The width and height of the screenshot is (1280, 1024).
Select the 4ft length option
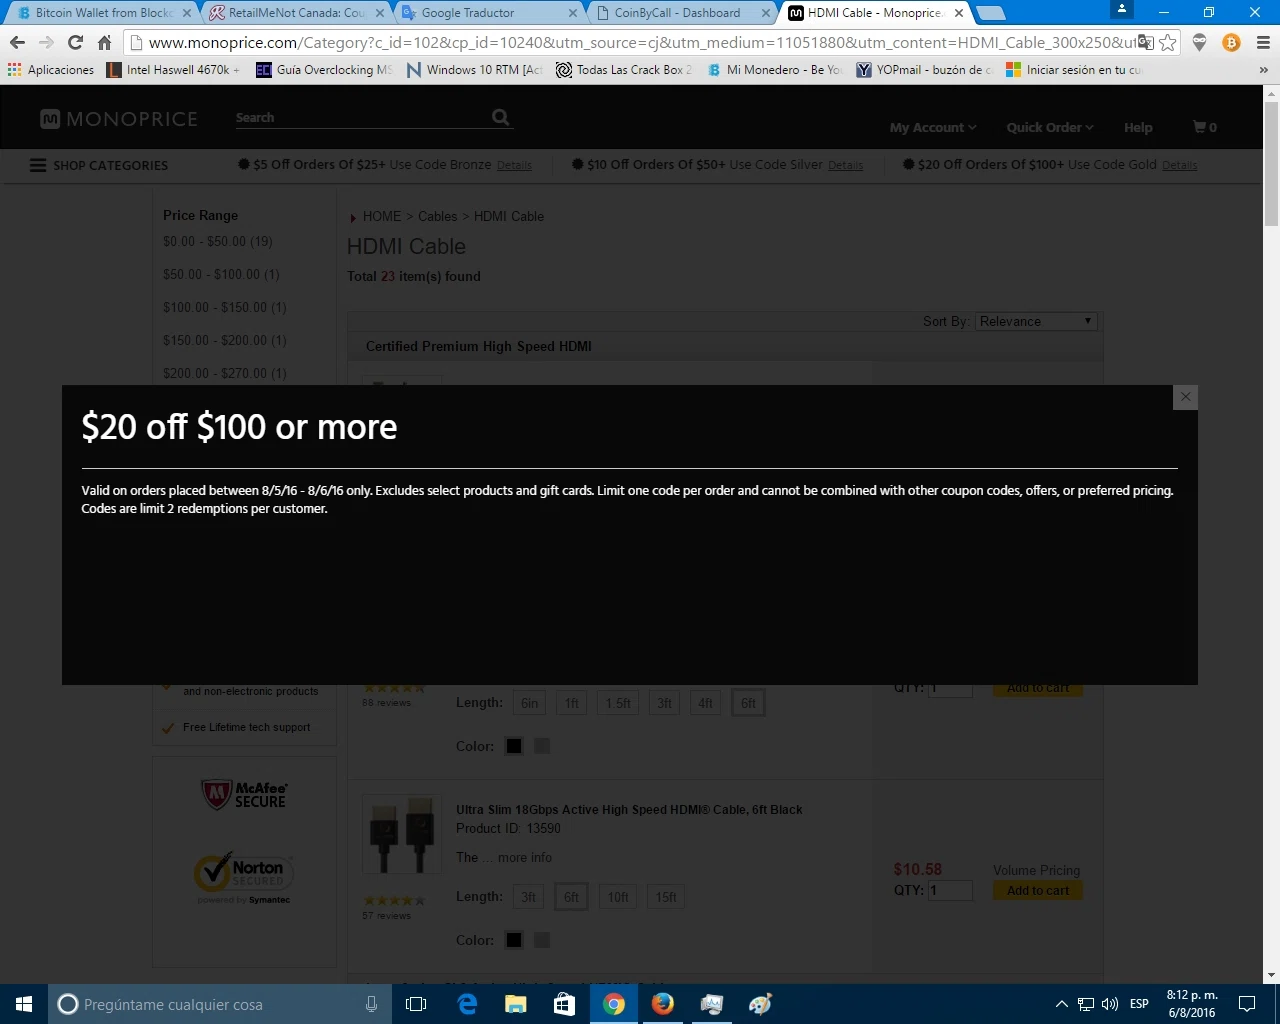[x=706, y=703]
